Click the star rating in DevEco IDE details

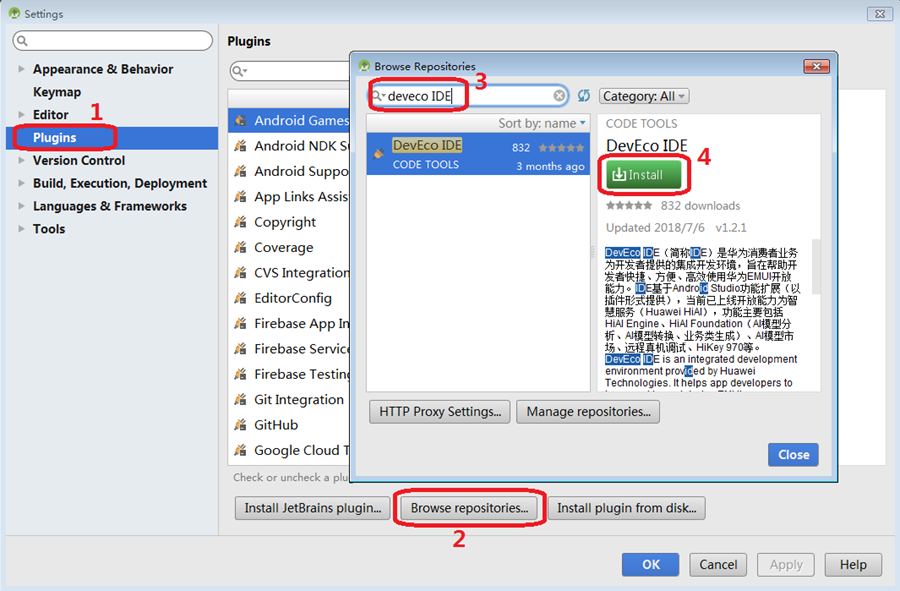[x=629, y=205]
